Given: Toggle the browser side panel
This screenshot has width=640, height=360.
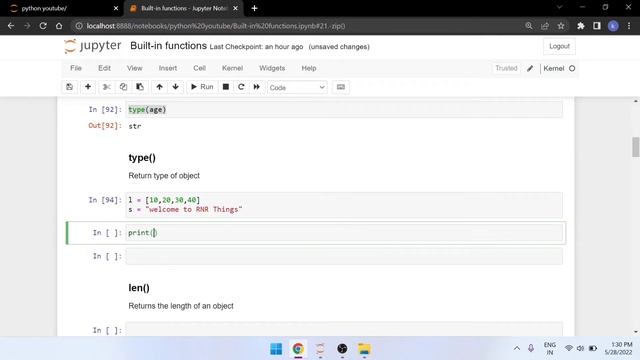Looking at the screenshot, I should point(597,26).
